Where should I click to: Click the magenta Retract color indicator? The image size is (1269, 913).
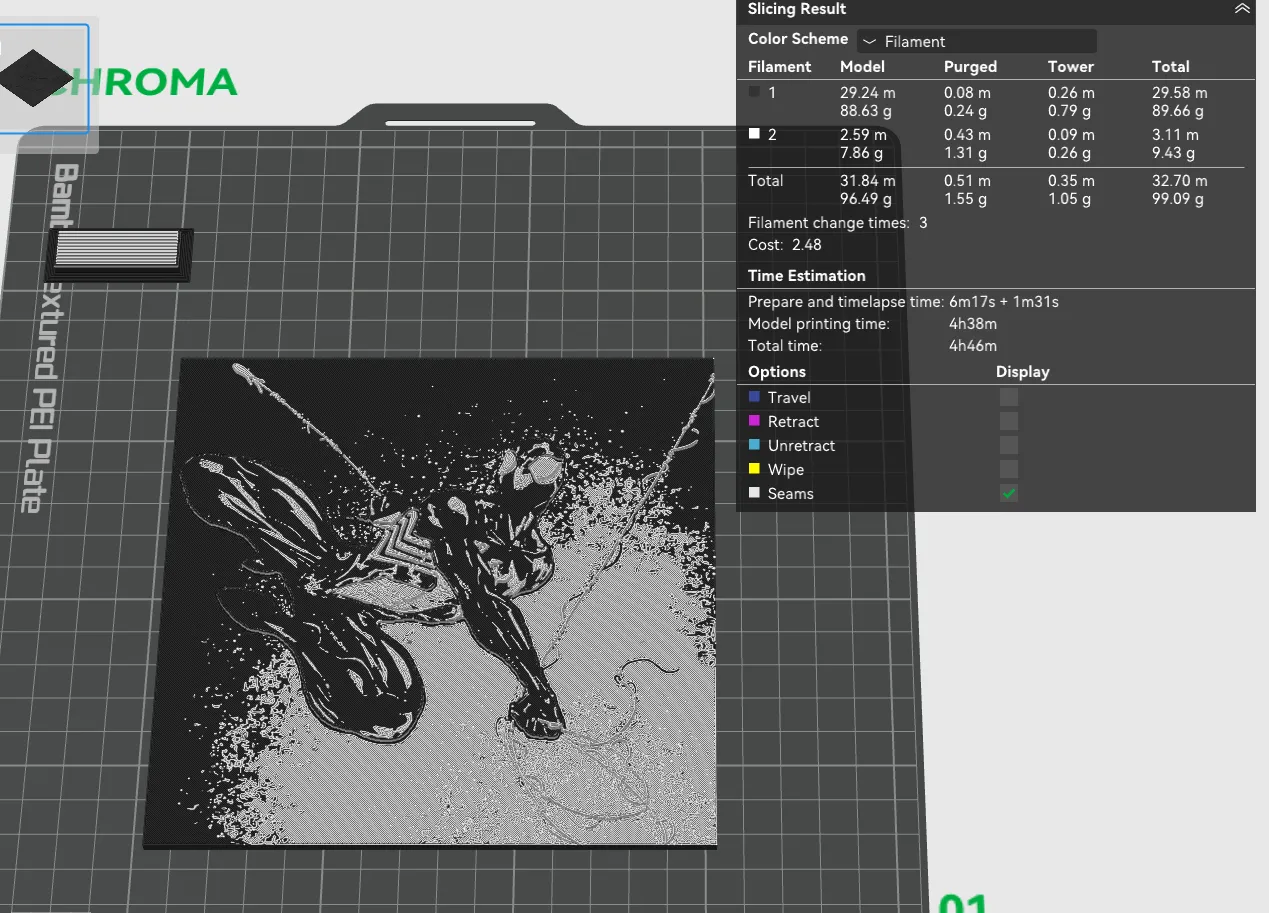pos(755,421)
